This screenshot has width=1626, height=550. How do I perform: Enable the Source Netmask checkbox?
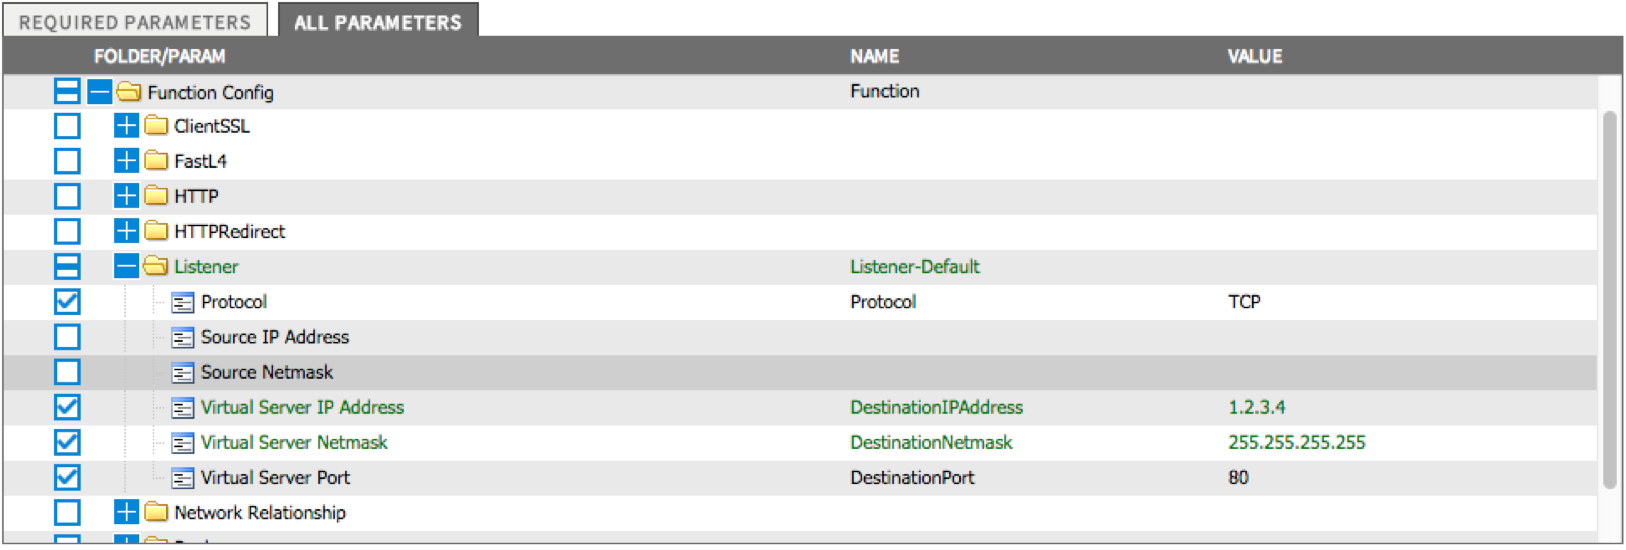[67, 372]
